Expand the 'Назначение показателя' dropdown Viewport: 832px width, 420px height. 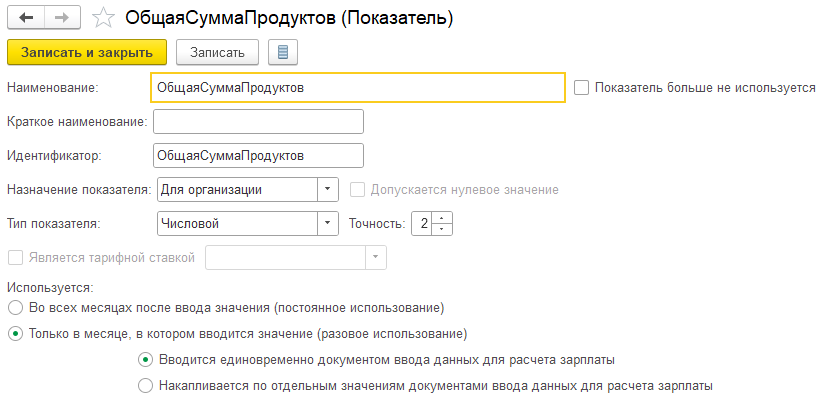pyautogui.click(x=329, y=189)
